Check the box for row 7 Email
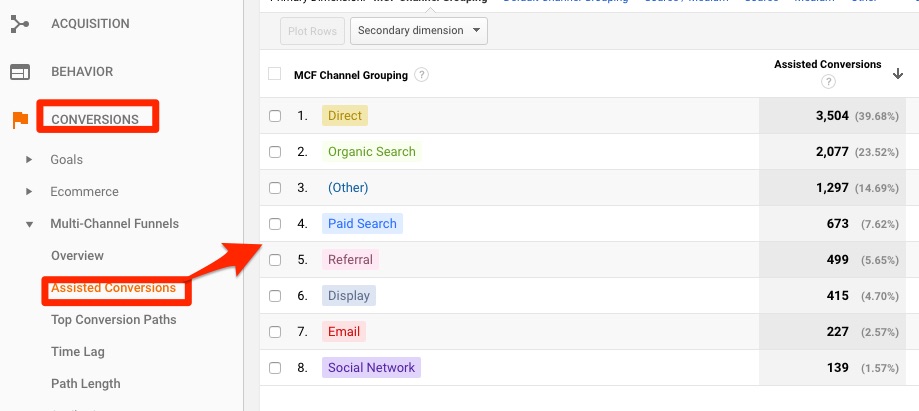 tap(275, 332)
